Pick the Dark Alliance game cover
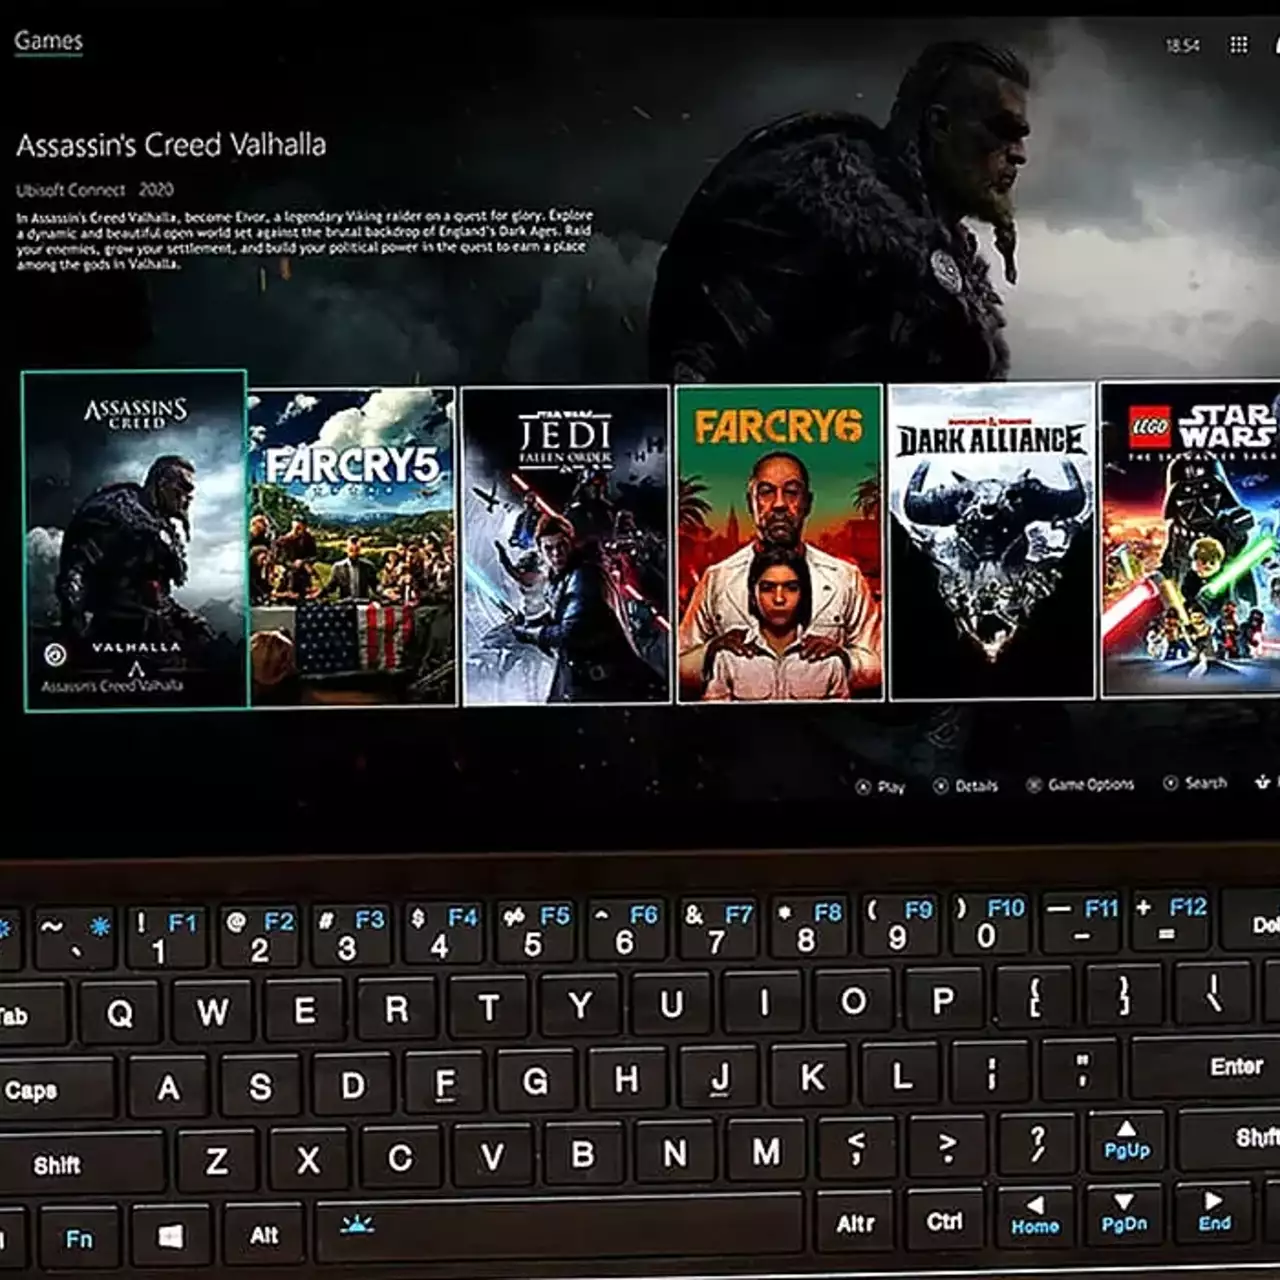The height and width of the screenshot is (1280, 1280). tap(991, 541)
